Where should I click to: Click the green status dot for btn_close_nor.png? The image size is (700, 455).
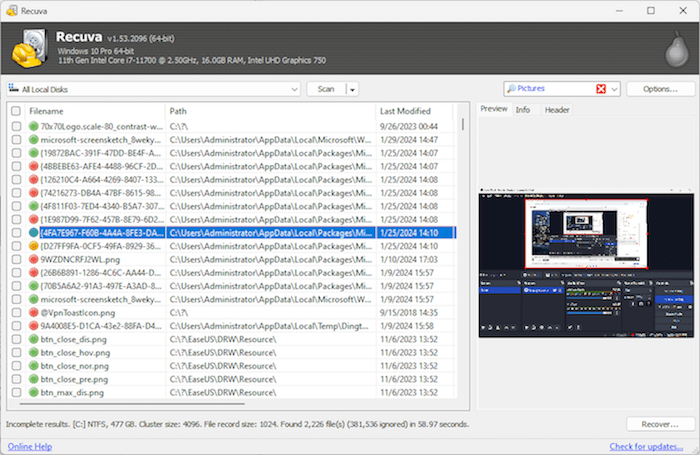pos(33,366)
